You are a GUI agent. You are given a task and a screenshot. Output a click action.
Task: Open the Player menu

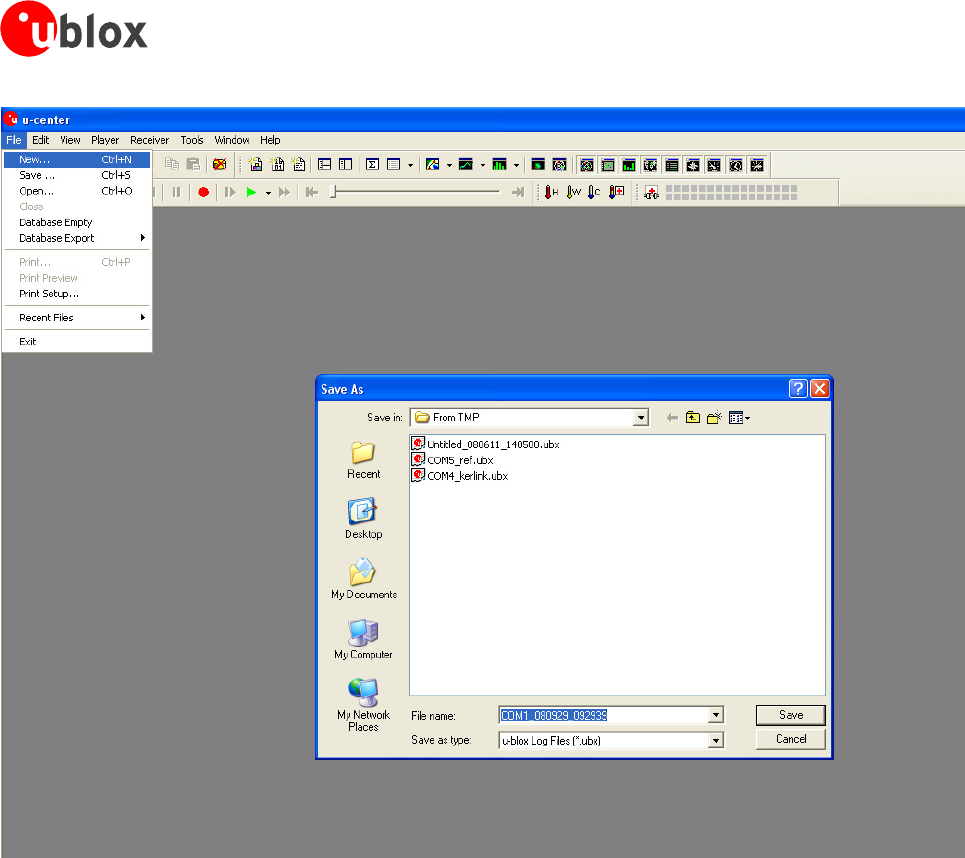click(105, 140)
